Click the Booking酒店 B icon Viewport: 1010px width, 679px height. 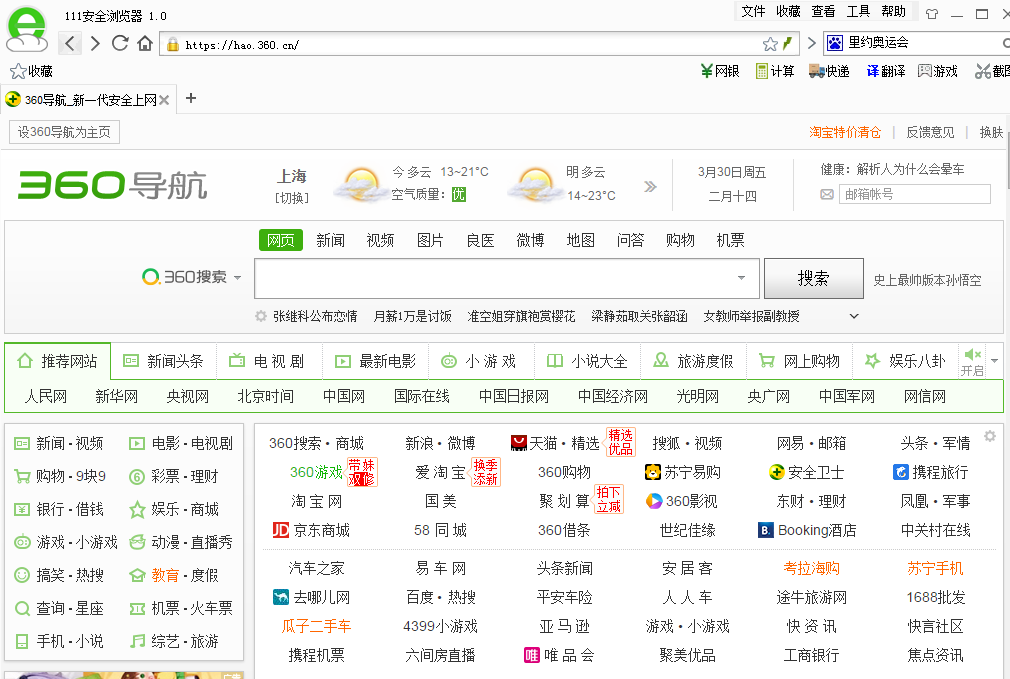tap(766, 530)
